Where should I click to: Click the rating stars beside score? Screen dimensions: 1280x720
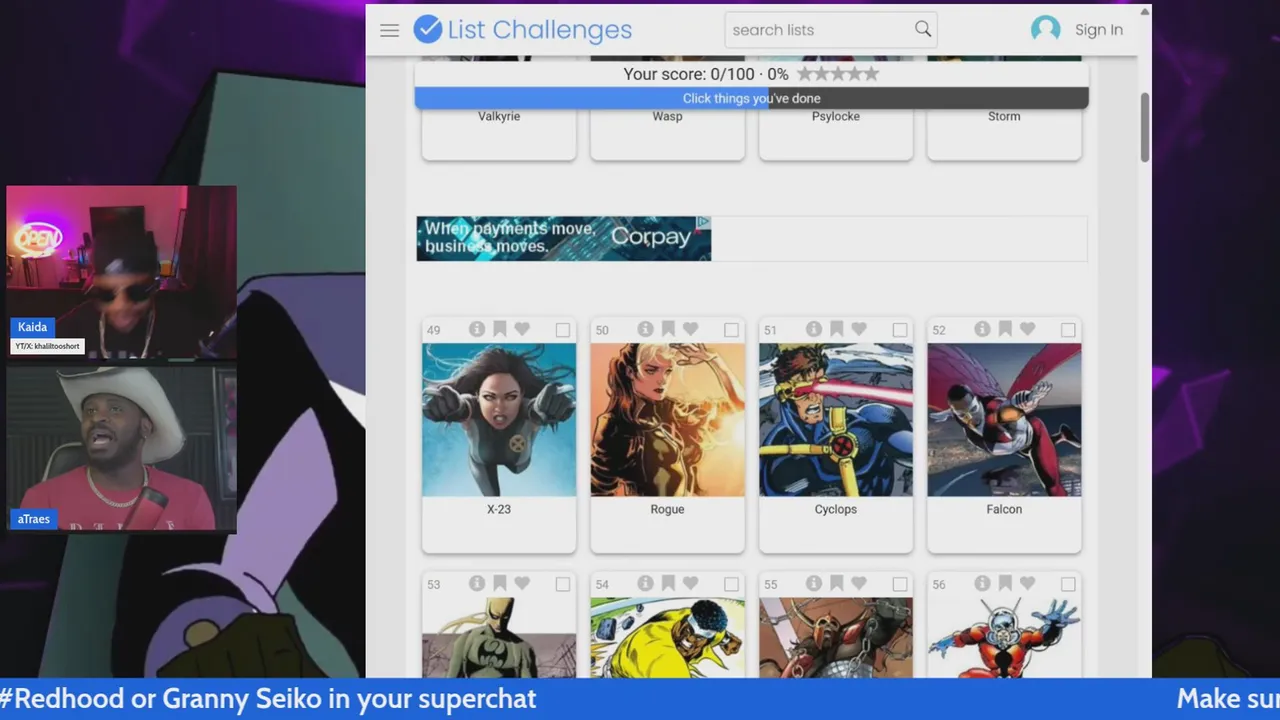tap(838, 74)
